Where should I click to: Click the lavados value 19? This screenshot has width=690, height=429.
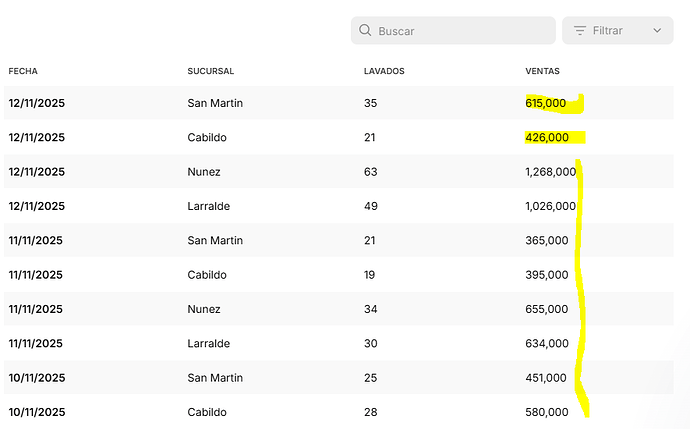tap(371, 275)
